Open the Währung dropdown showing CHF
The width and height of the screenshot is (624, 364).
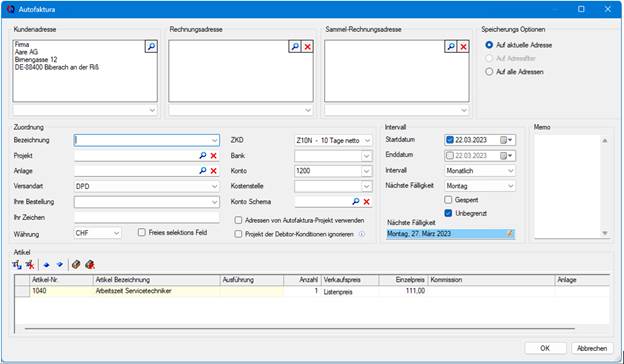117,233
